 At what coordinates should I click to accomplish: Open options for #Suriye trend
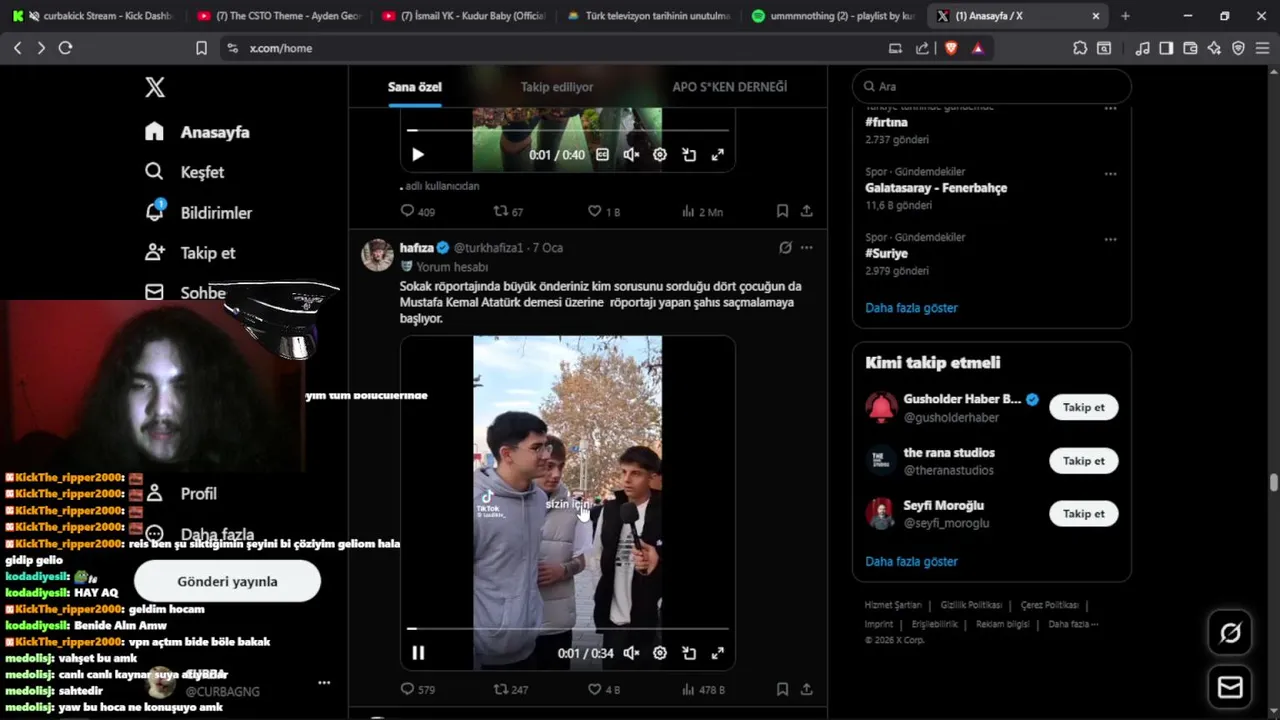tap(1110, 240)
